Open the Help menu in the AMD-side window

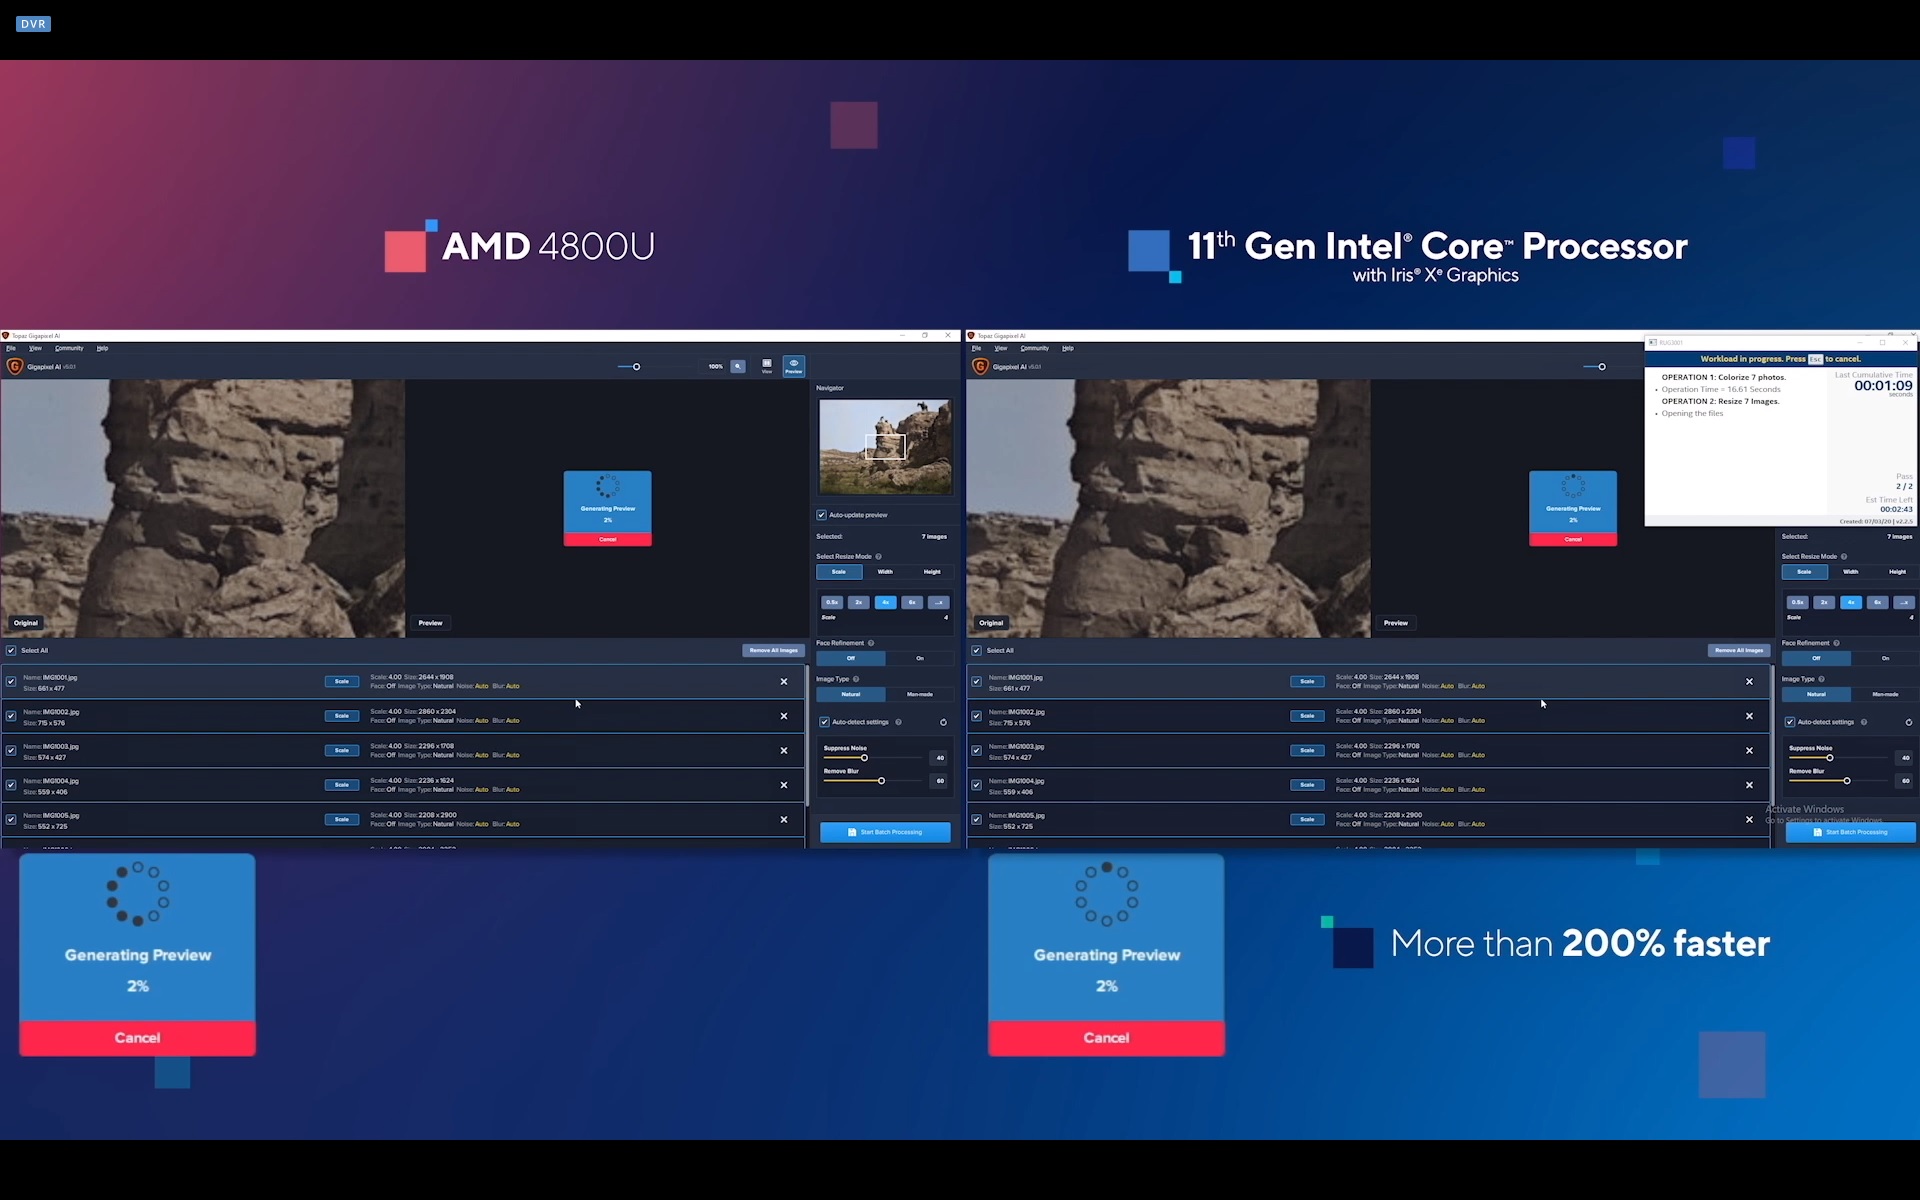click(102, 348)
